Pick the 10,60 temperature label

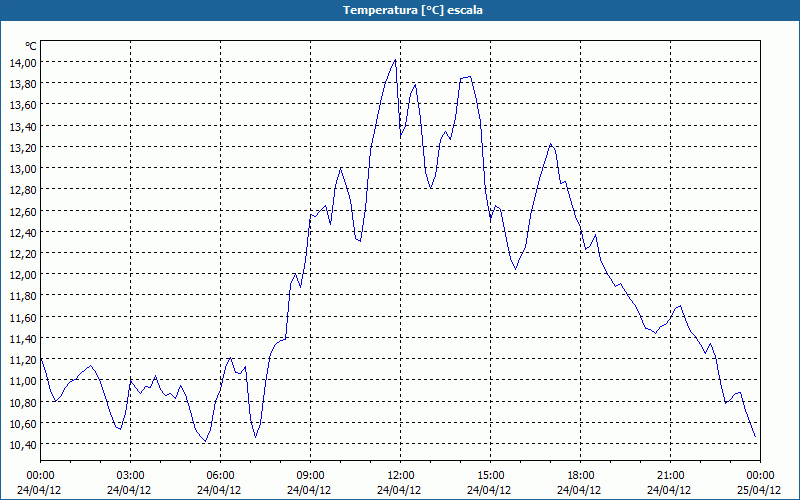23,423
